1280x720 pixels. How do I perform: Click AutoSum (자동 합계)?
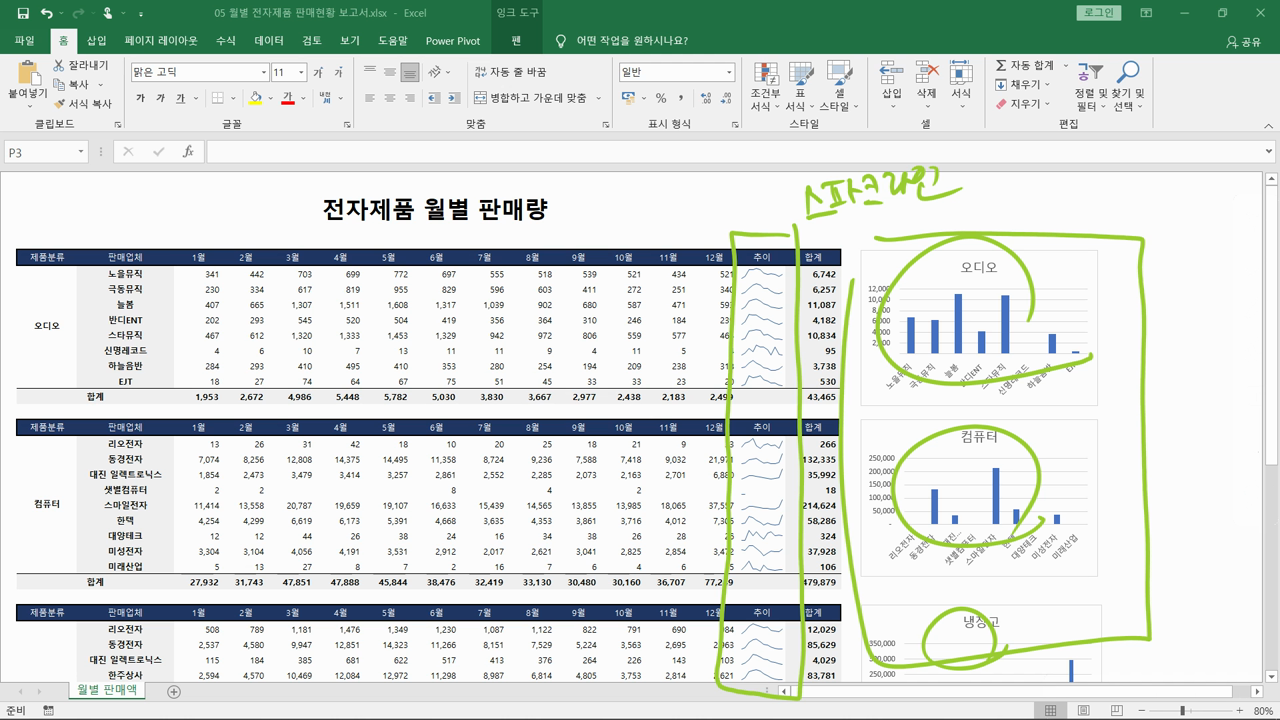tap(1024, 66)
